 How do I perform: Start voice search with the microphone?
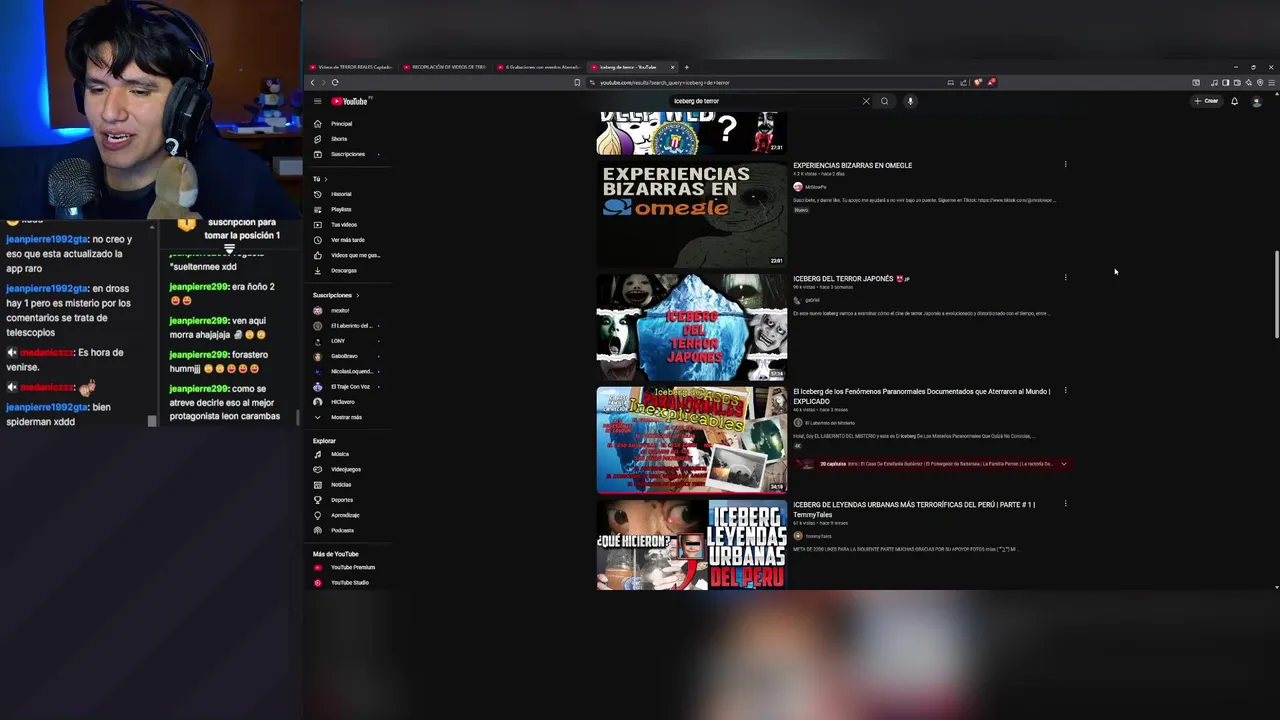tap(910, 101)
